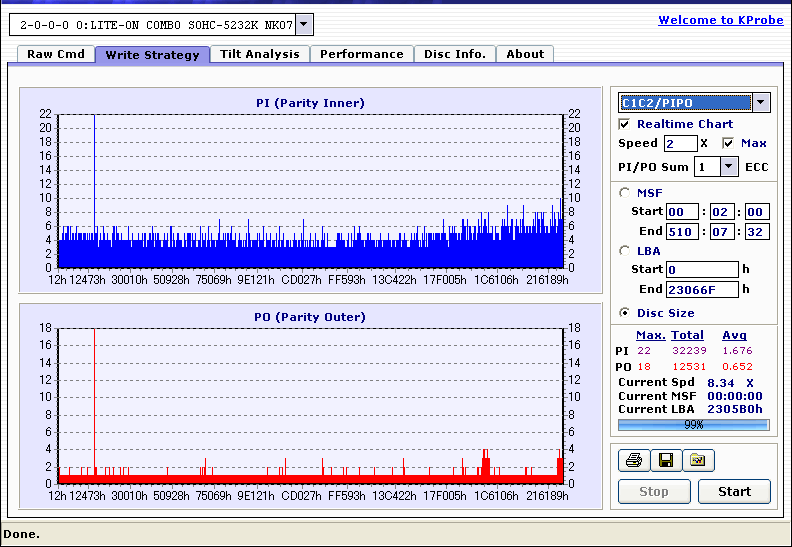This screenshot has width=792, height=547.
Task: Open the LITE-ON COMBO drive dropdown
Action: click(304, 24)
